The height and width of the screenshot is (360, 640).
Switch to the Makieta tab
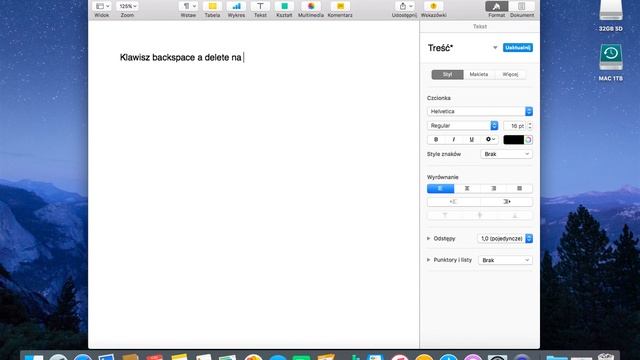[x=479, y=74]
